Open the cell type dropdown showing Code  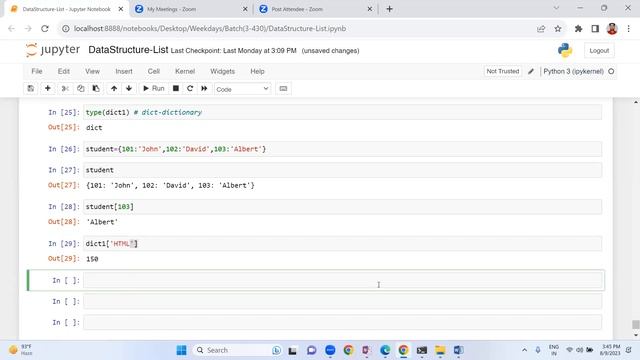pos(242,89)
